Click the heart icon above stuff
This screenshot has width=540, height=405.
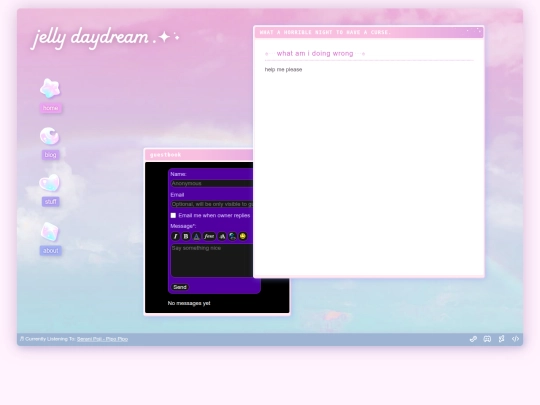[x=50, y=183]
